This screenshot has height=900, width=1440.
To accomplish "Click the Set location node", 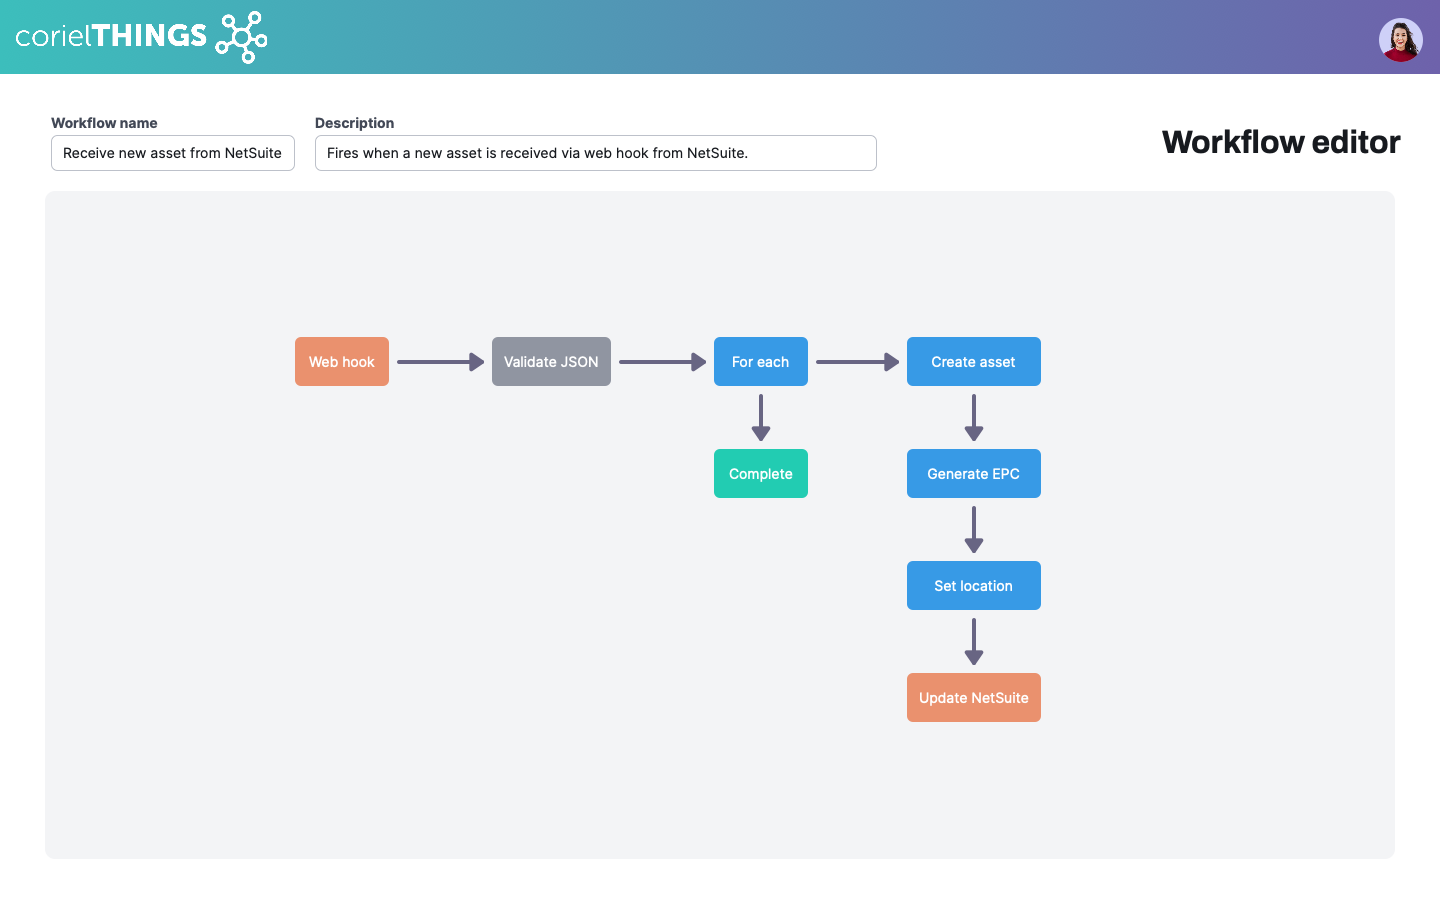I will pyautogui.click(x=973, y=586).
